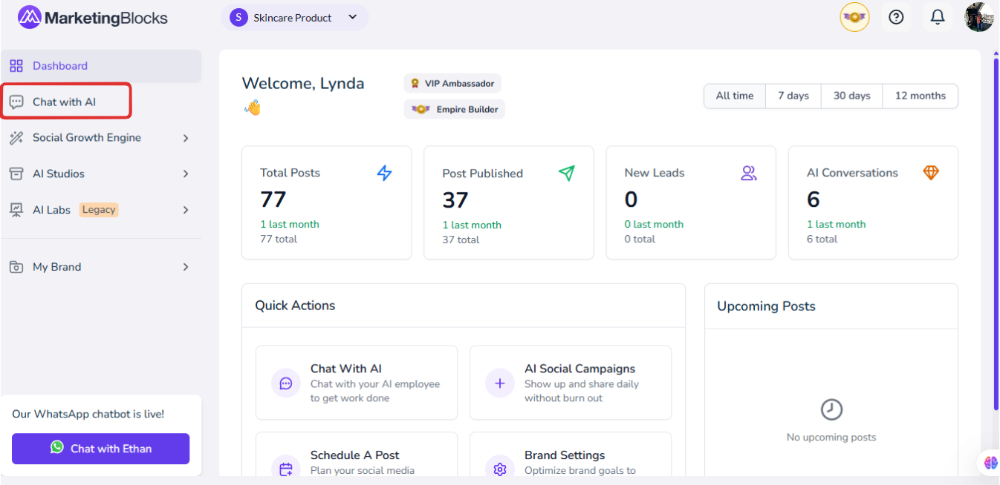Expand the Social Growth Engine menu
The height and width of the screenshot is (485, 1000).
pyautogui.click(x=100, y=138)
